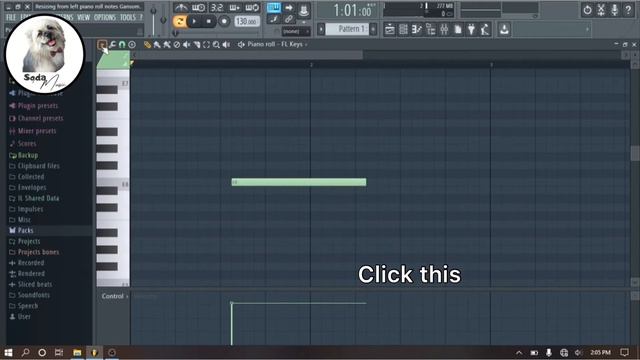
Task: Open the taskbar volume icon
Action: (x=578, y=353)
